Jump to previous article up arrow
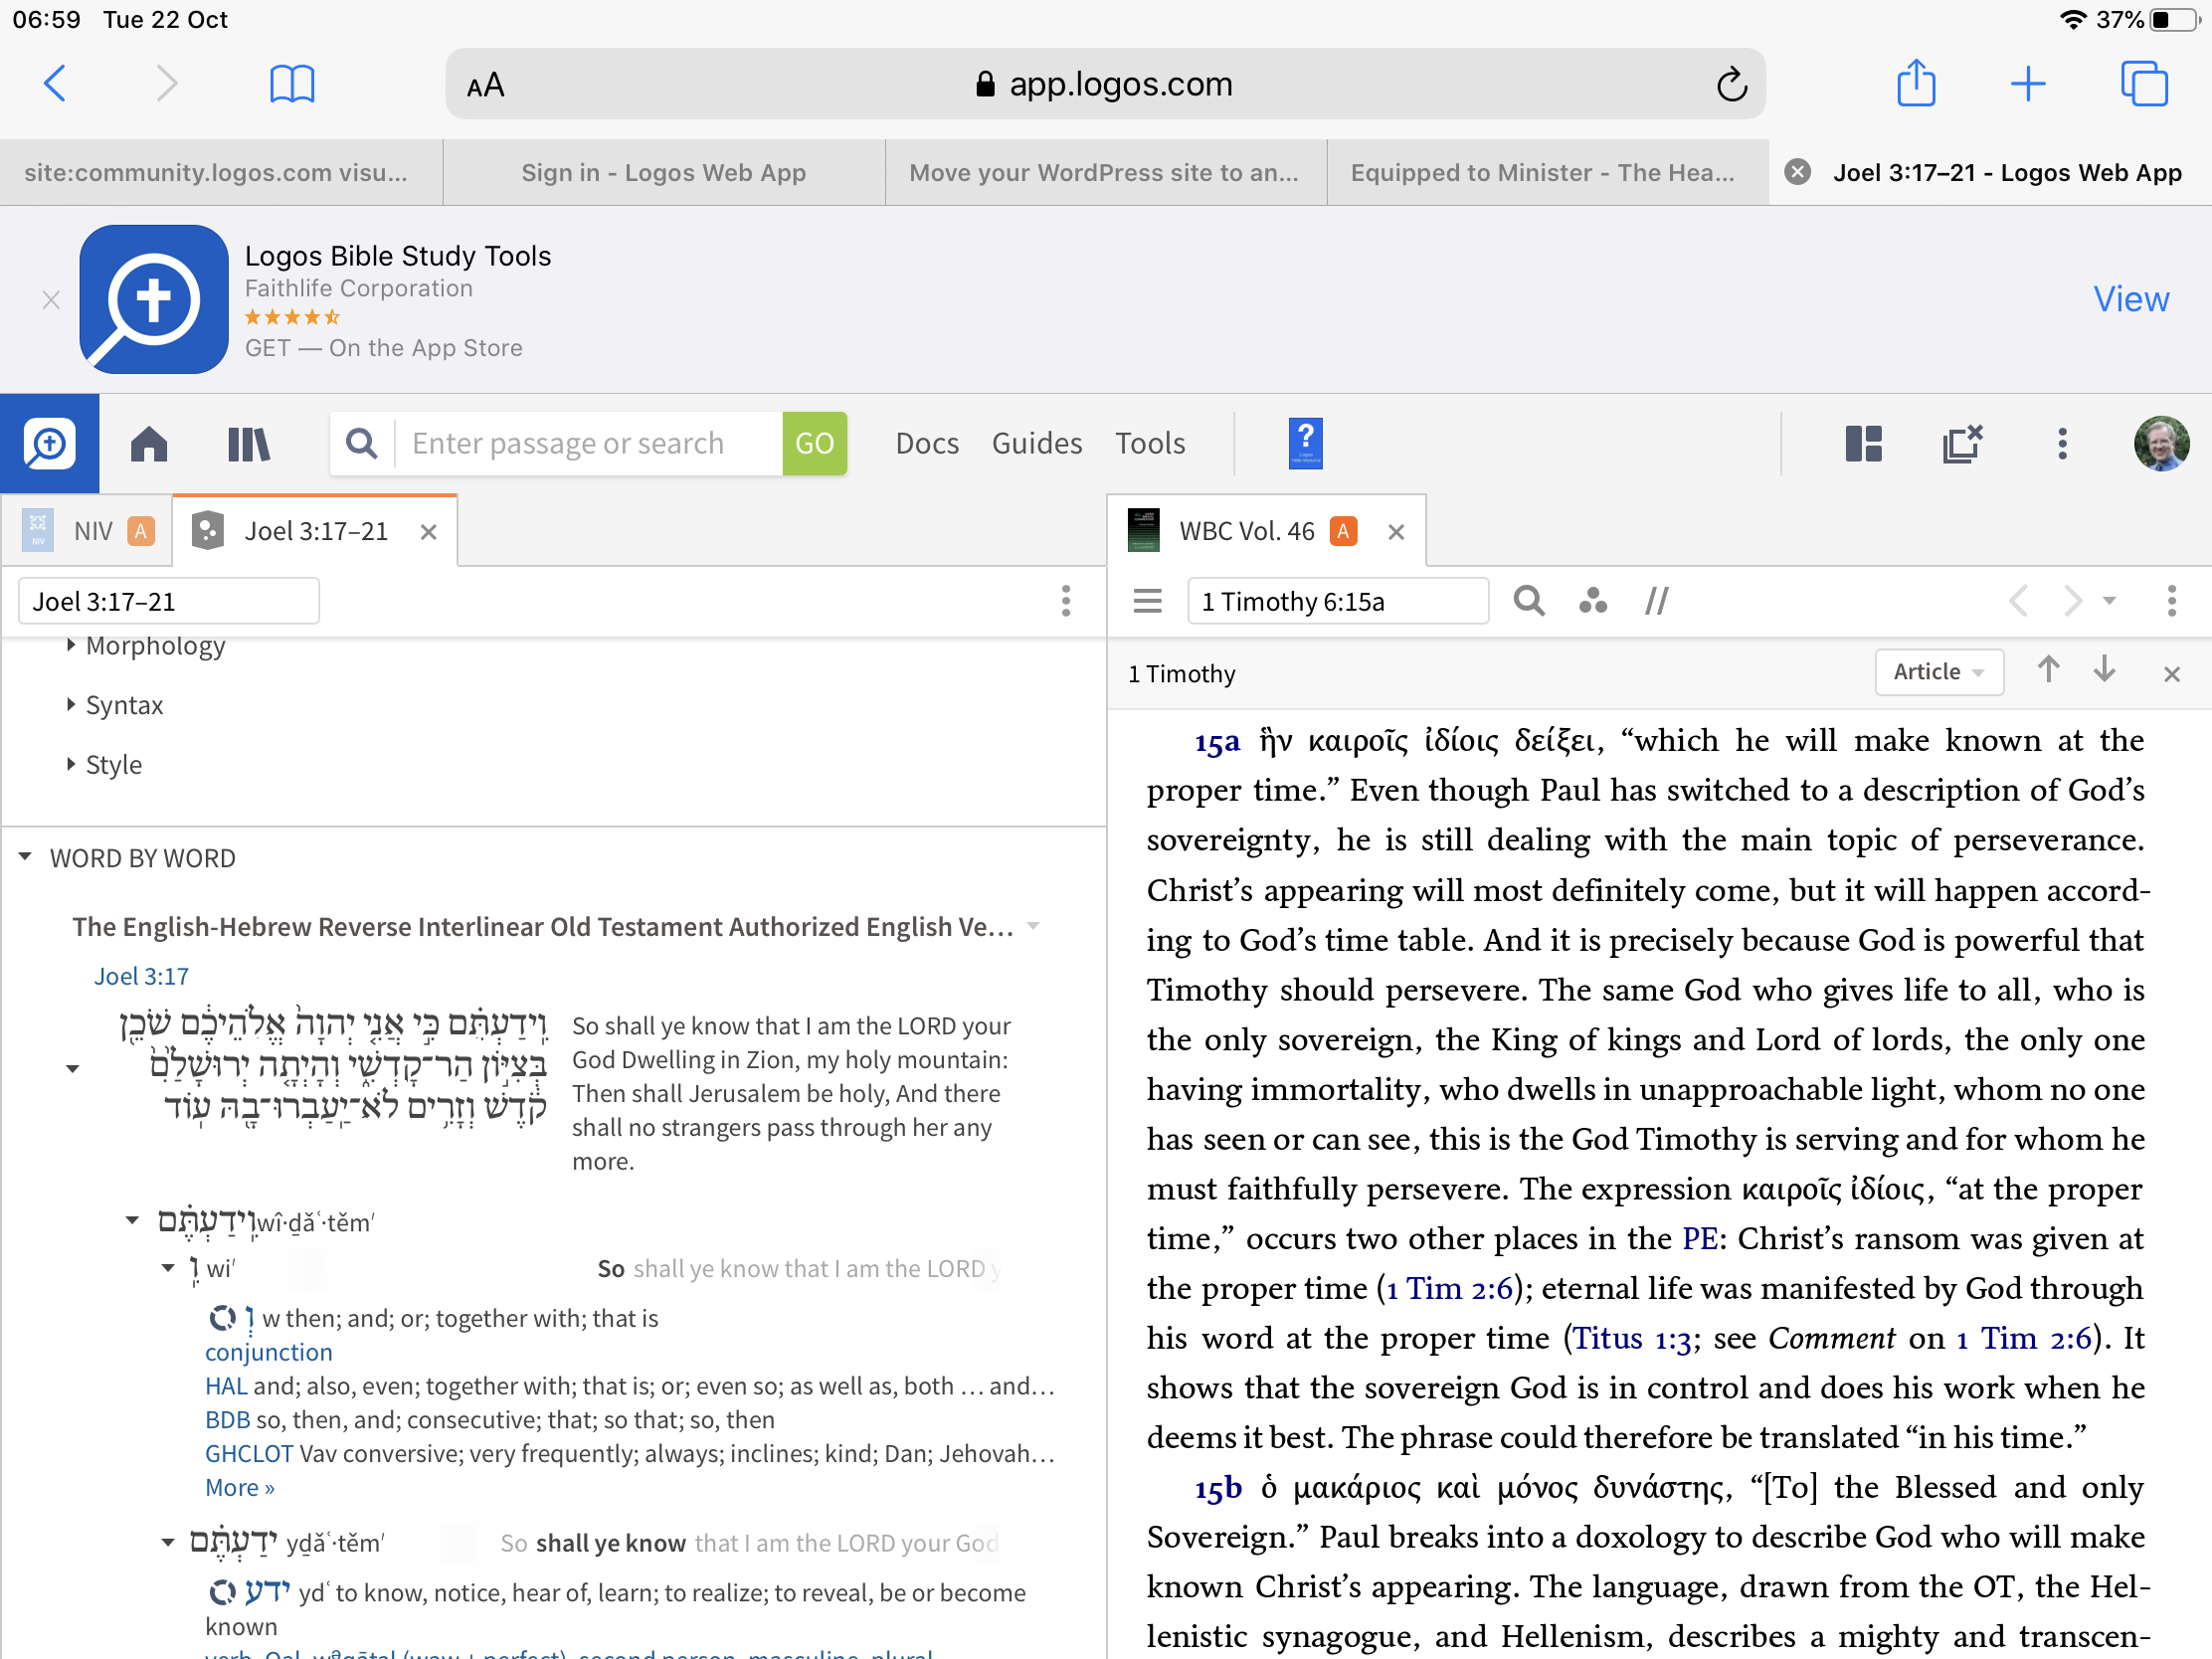The height and width of the screenshot is (1659, 2212). pos(2048,670)
